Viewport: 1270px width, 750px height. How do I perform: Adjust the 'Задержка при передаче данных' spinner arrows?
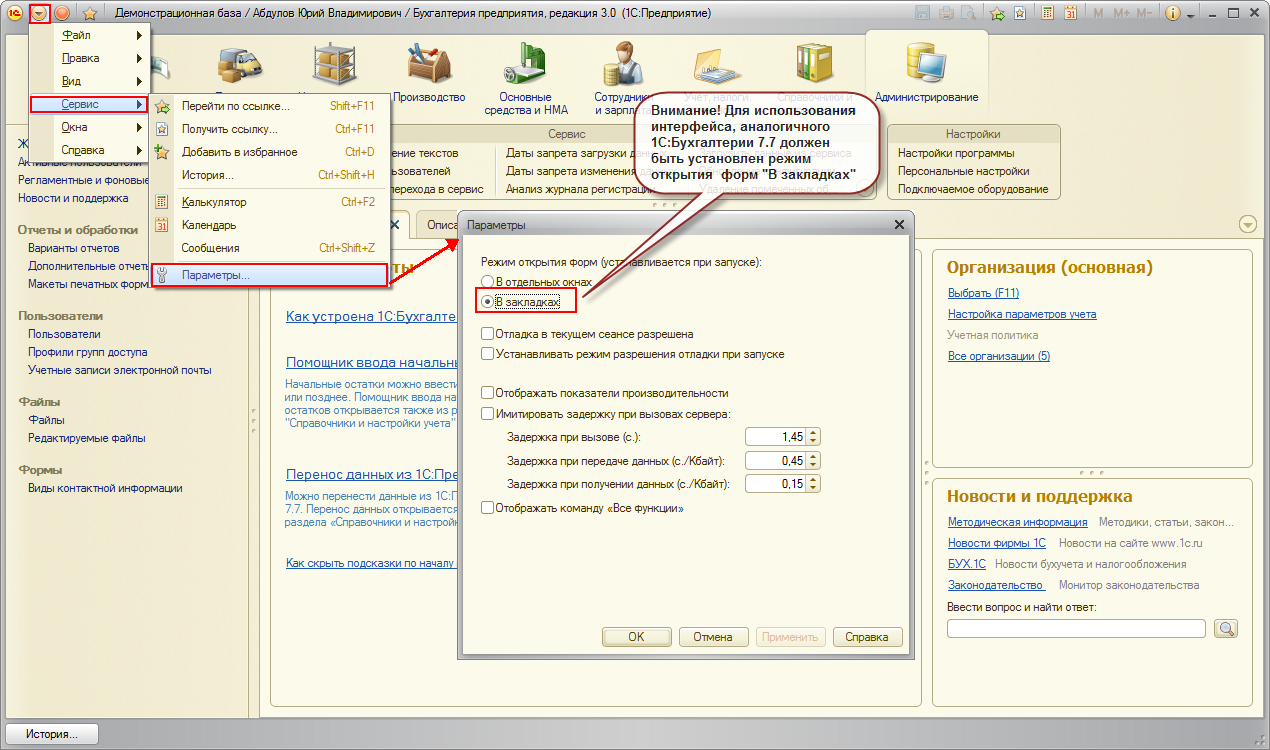point(813,460)
